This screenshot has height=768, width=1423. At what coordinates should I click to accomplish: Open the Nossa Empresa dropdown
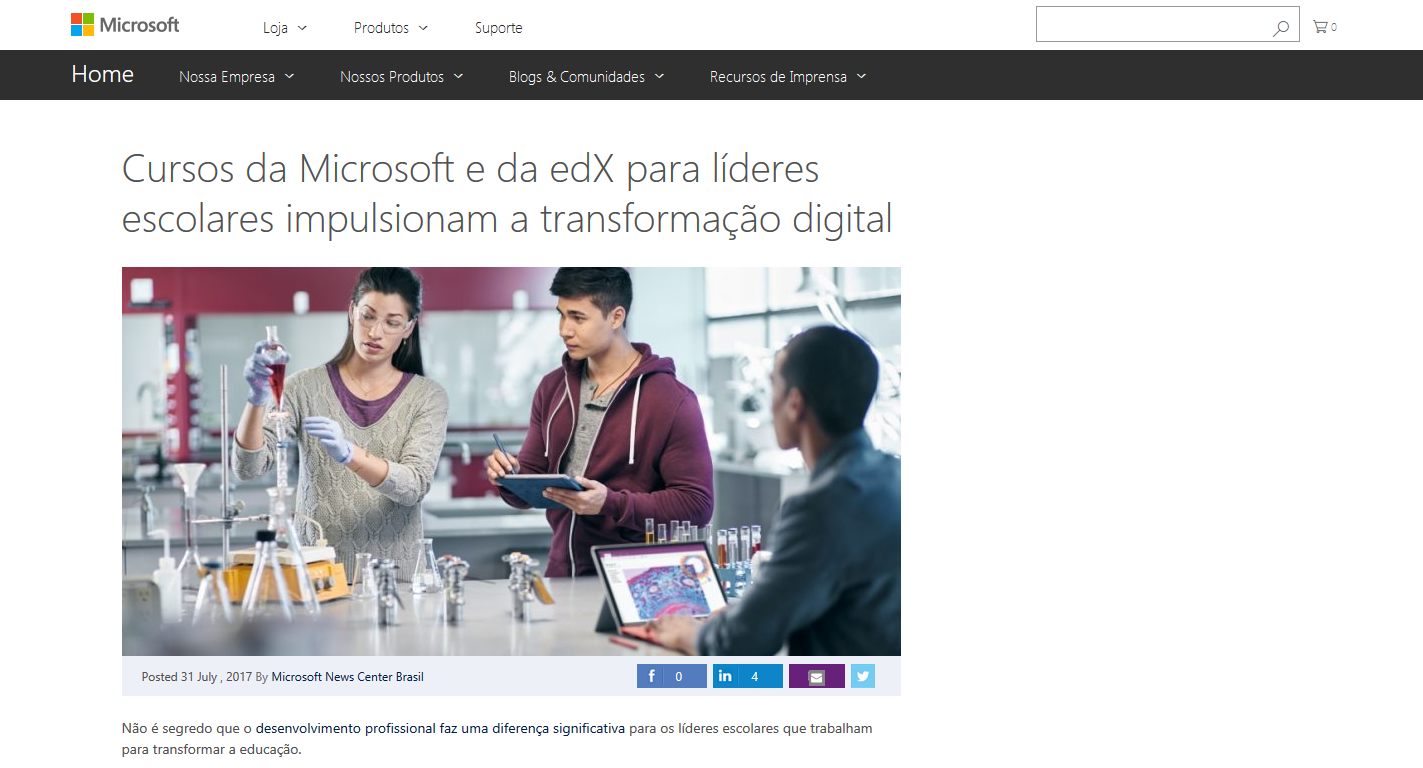coord(237,76)
